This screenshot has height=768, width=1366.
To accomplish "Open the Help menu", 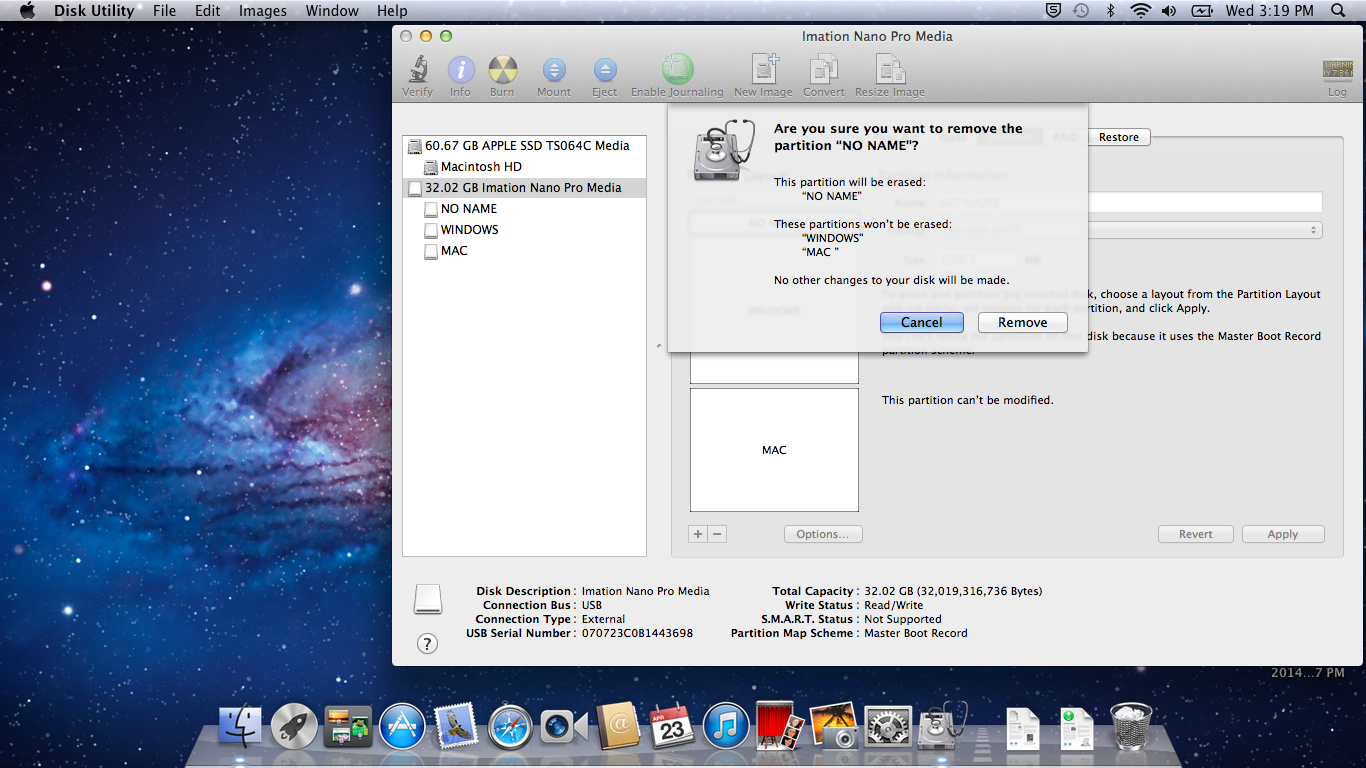I will (392, 11).
